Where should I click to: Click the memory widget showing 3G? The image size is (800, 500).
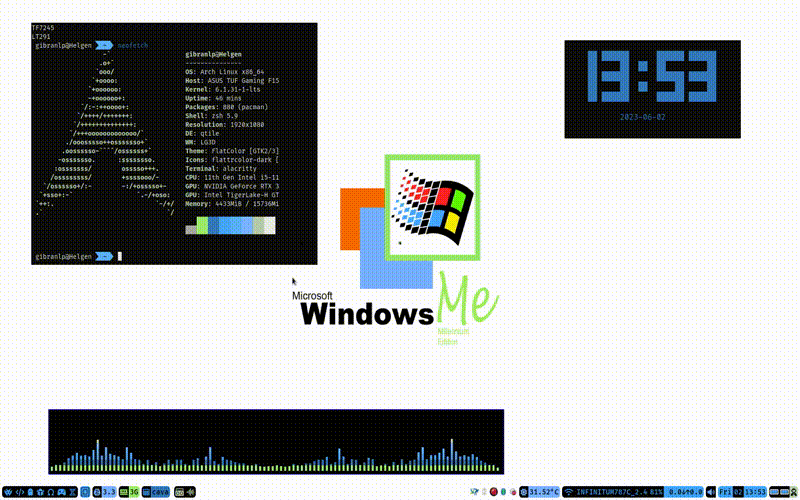coord(129,492)
